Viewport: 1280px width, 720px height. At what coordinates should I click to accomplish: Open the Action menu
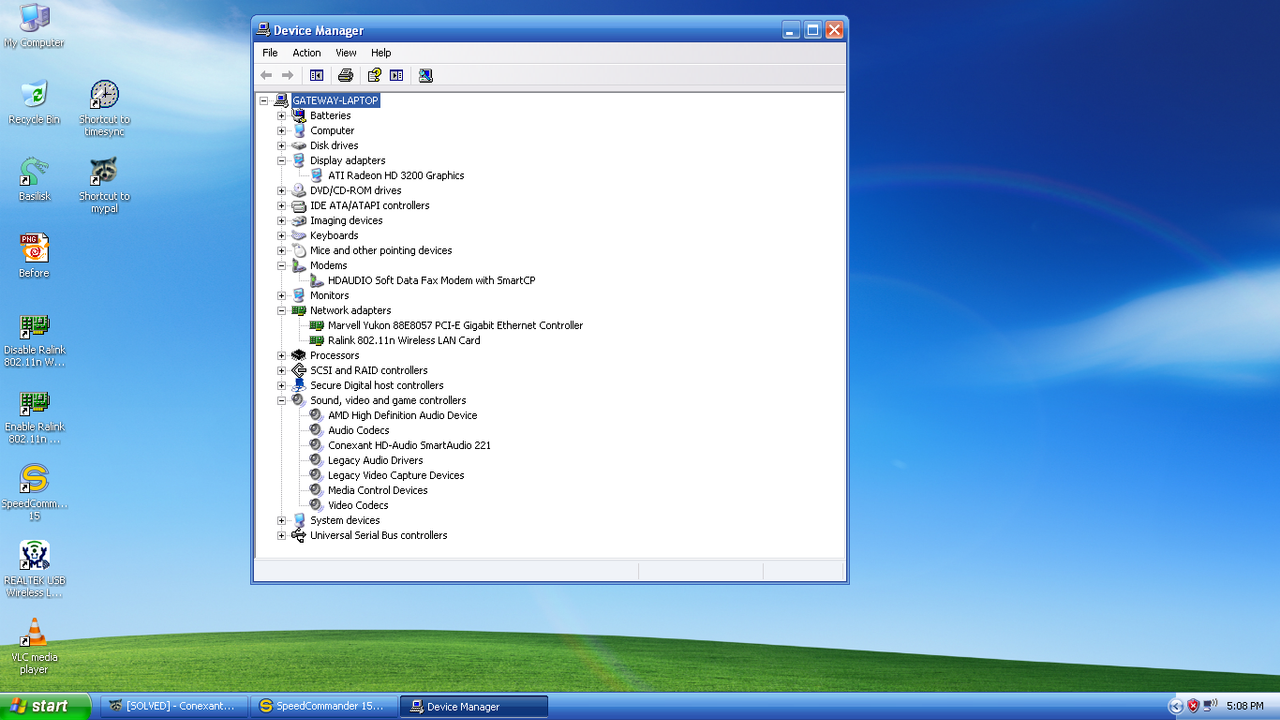click(306, 53)
